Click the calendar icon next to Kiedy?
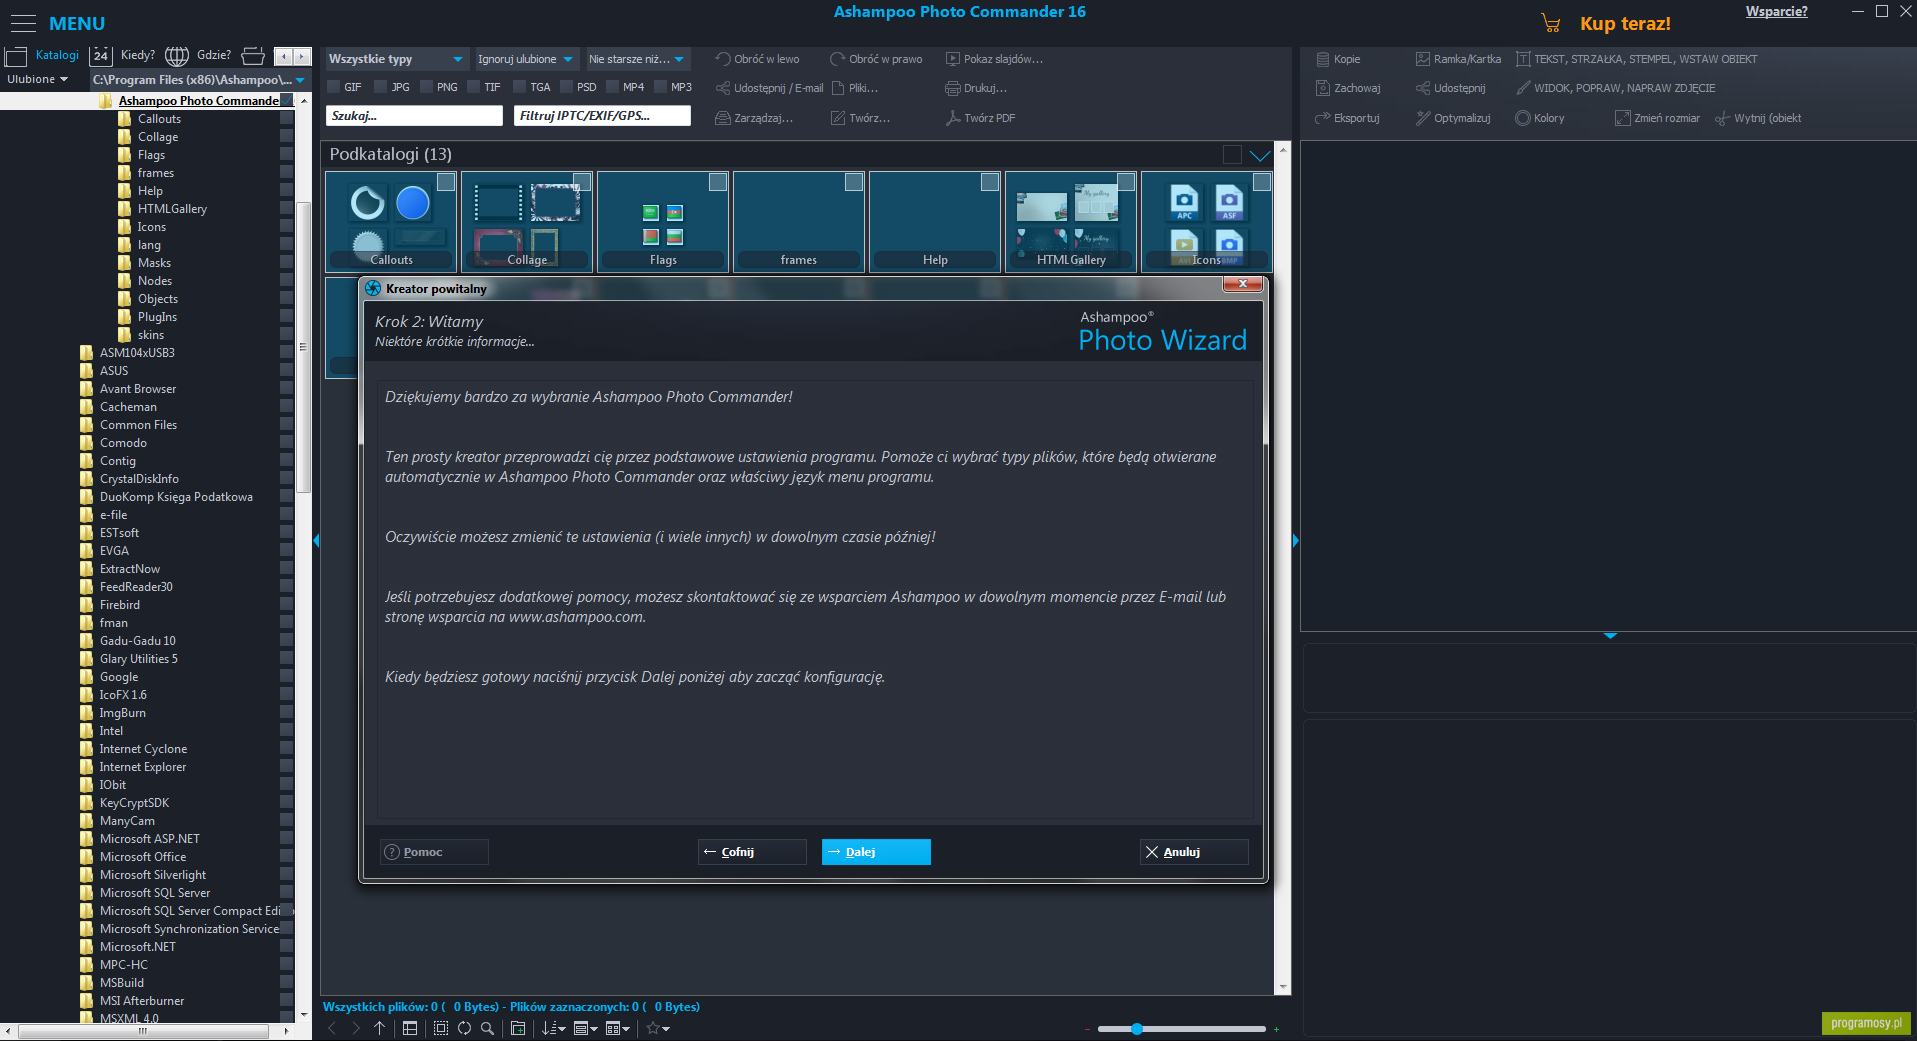The width and height of the screenshot is (1917, 1041). [x=100, y=55]
